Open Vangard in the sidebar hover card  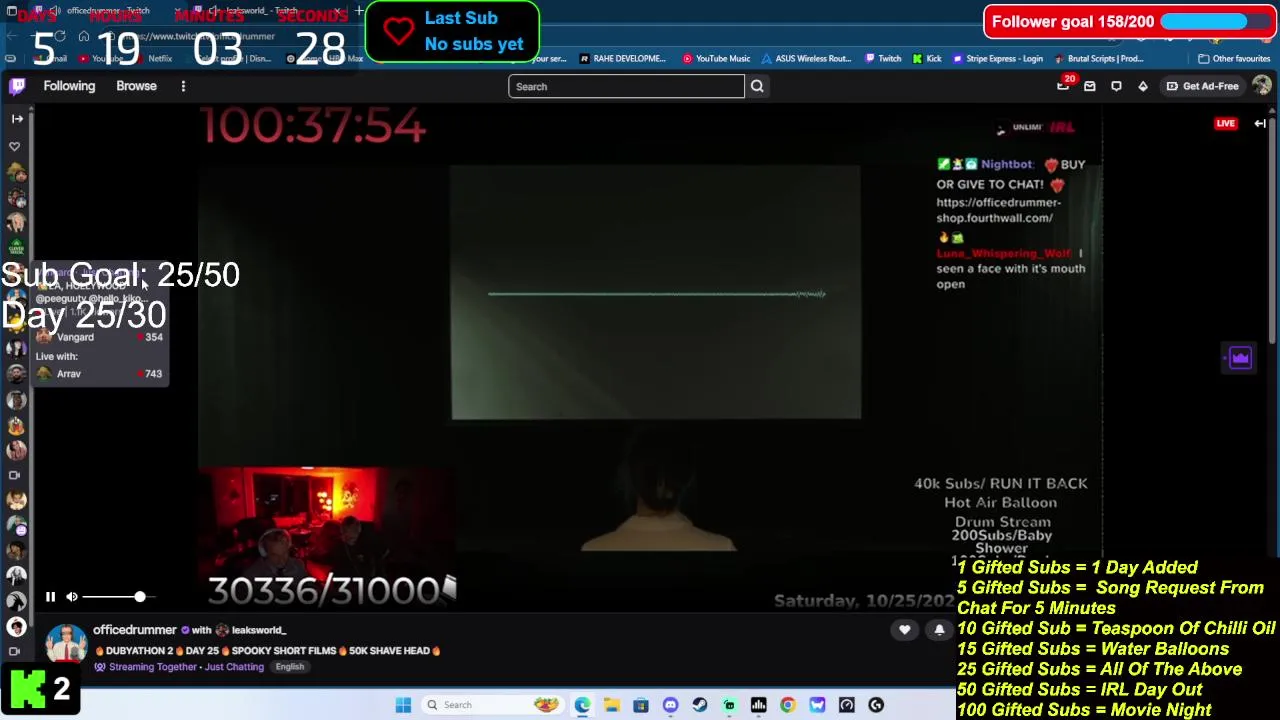point(99,337)
